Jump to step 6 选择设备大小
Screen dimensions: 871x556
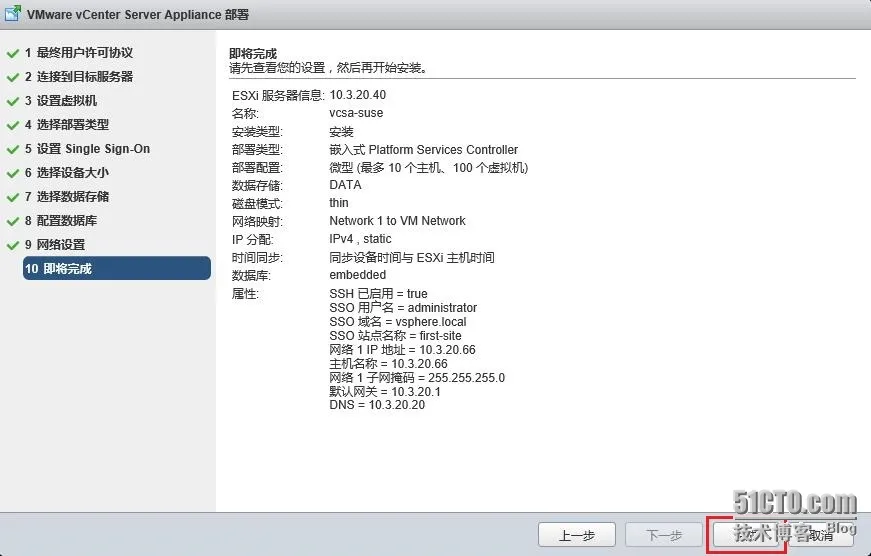[x=67, y=172]
